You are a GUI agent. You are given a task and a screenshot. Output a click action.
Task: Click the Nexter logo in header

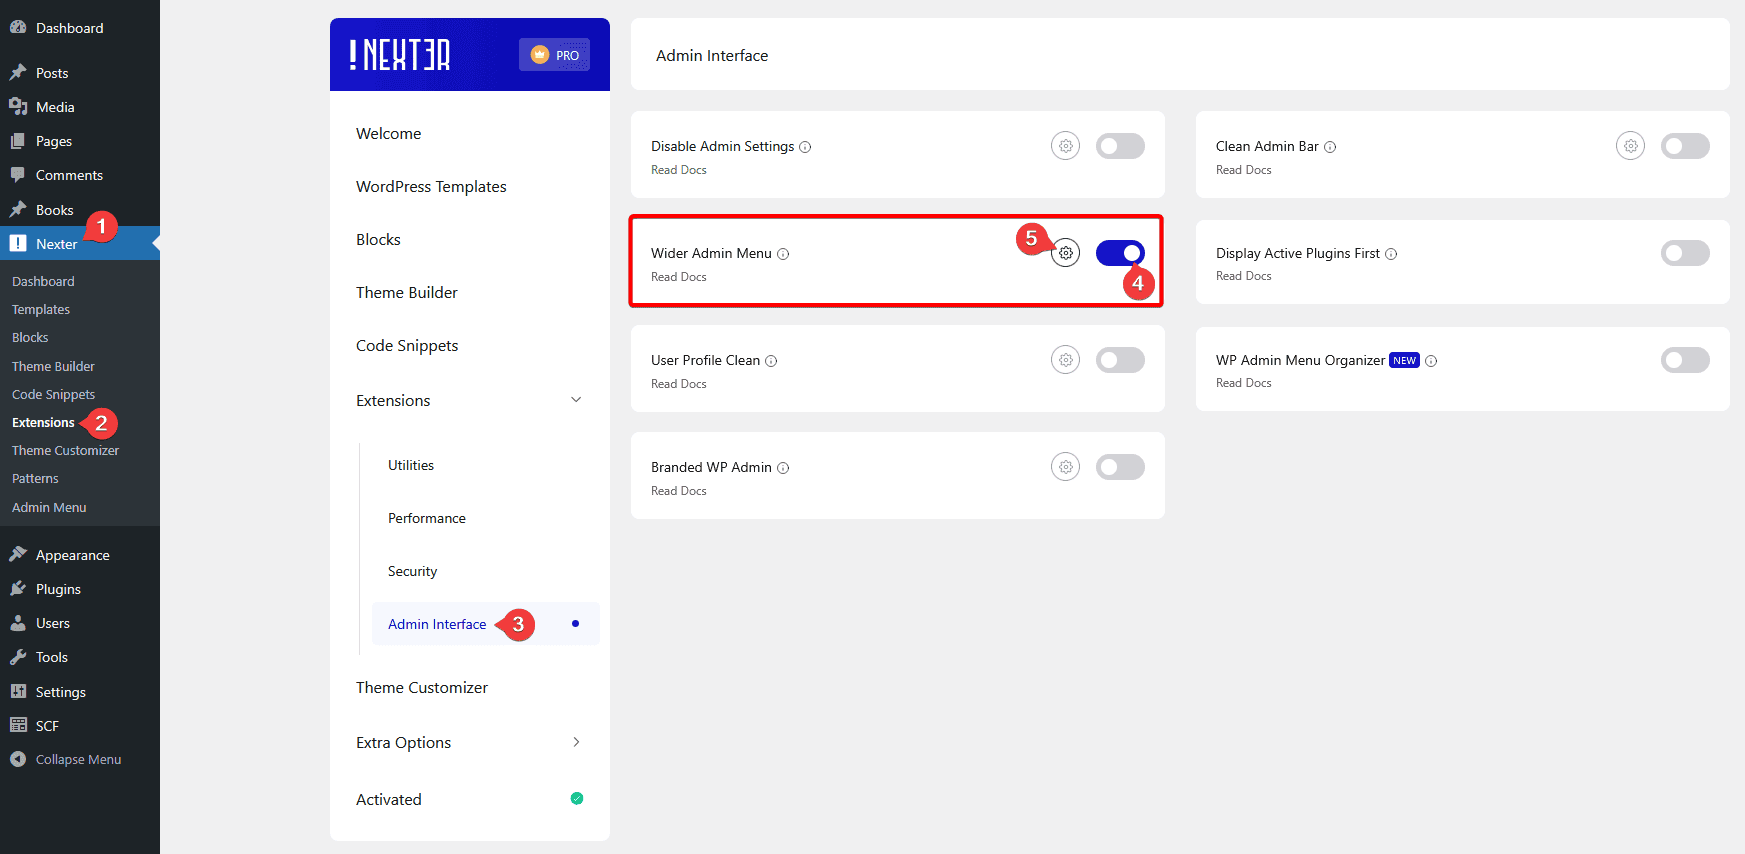(x=400, y=55)
